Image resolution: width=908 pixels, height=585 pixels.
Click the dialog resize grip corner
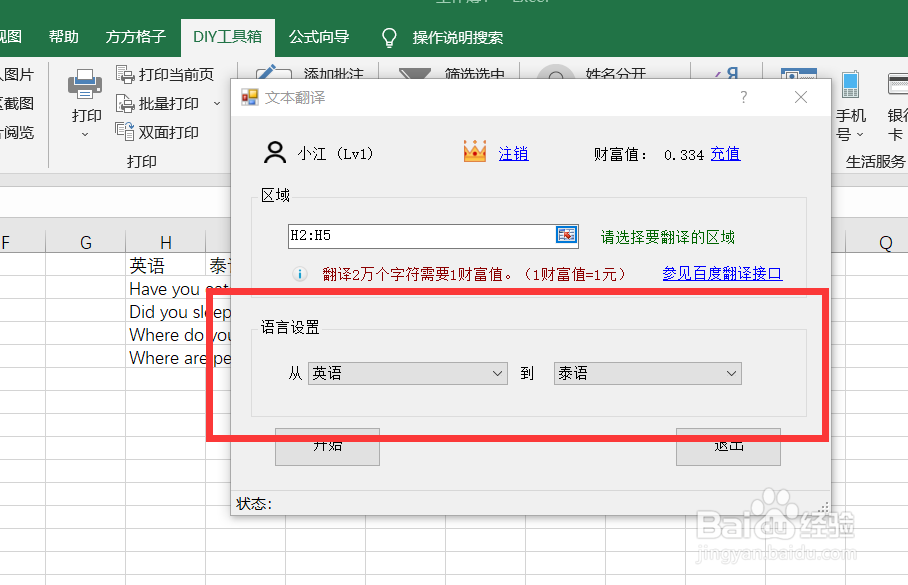(x=824, y=508)
